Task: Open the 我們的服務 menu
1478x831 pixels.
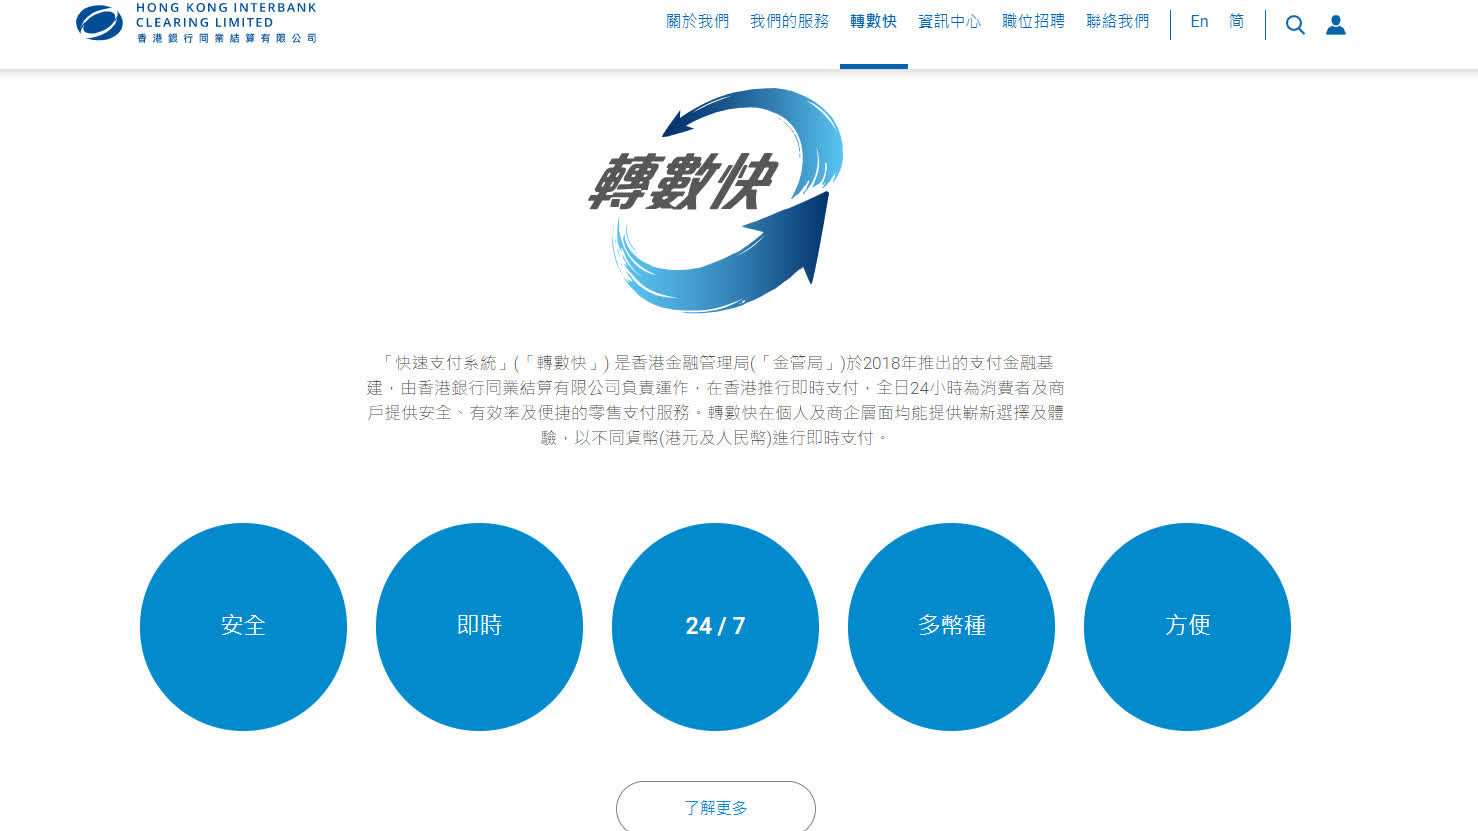Action: pyautogui.click(x=789, y=21)
